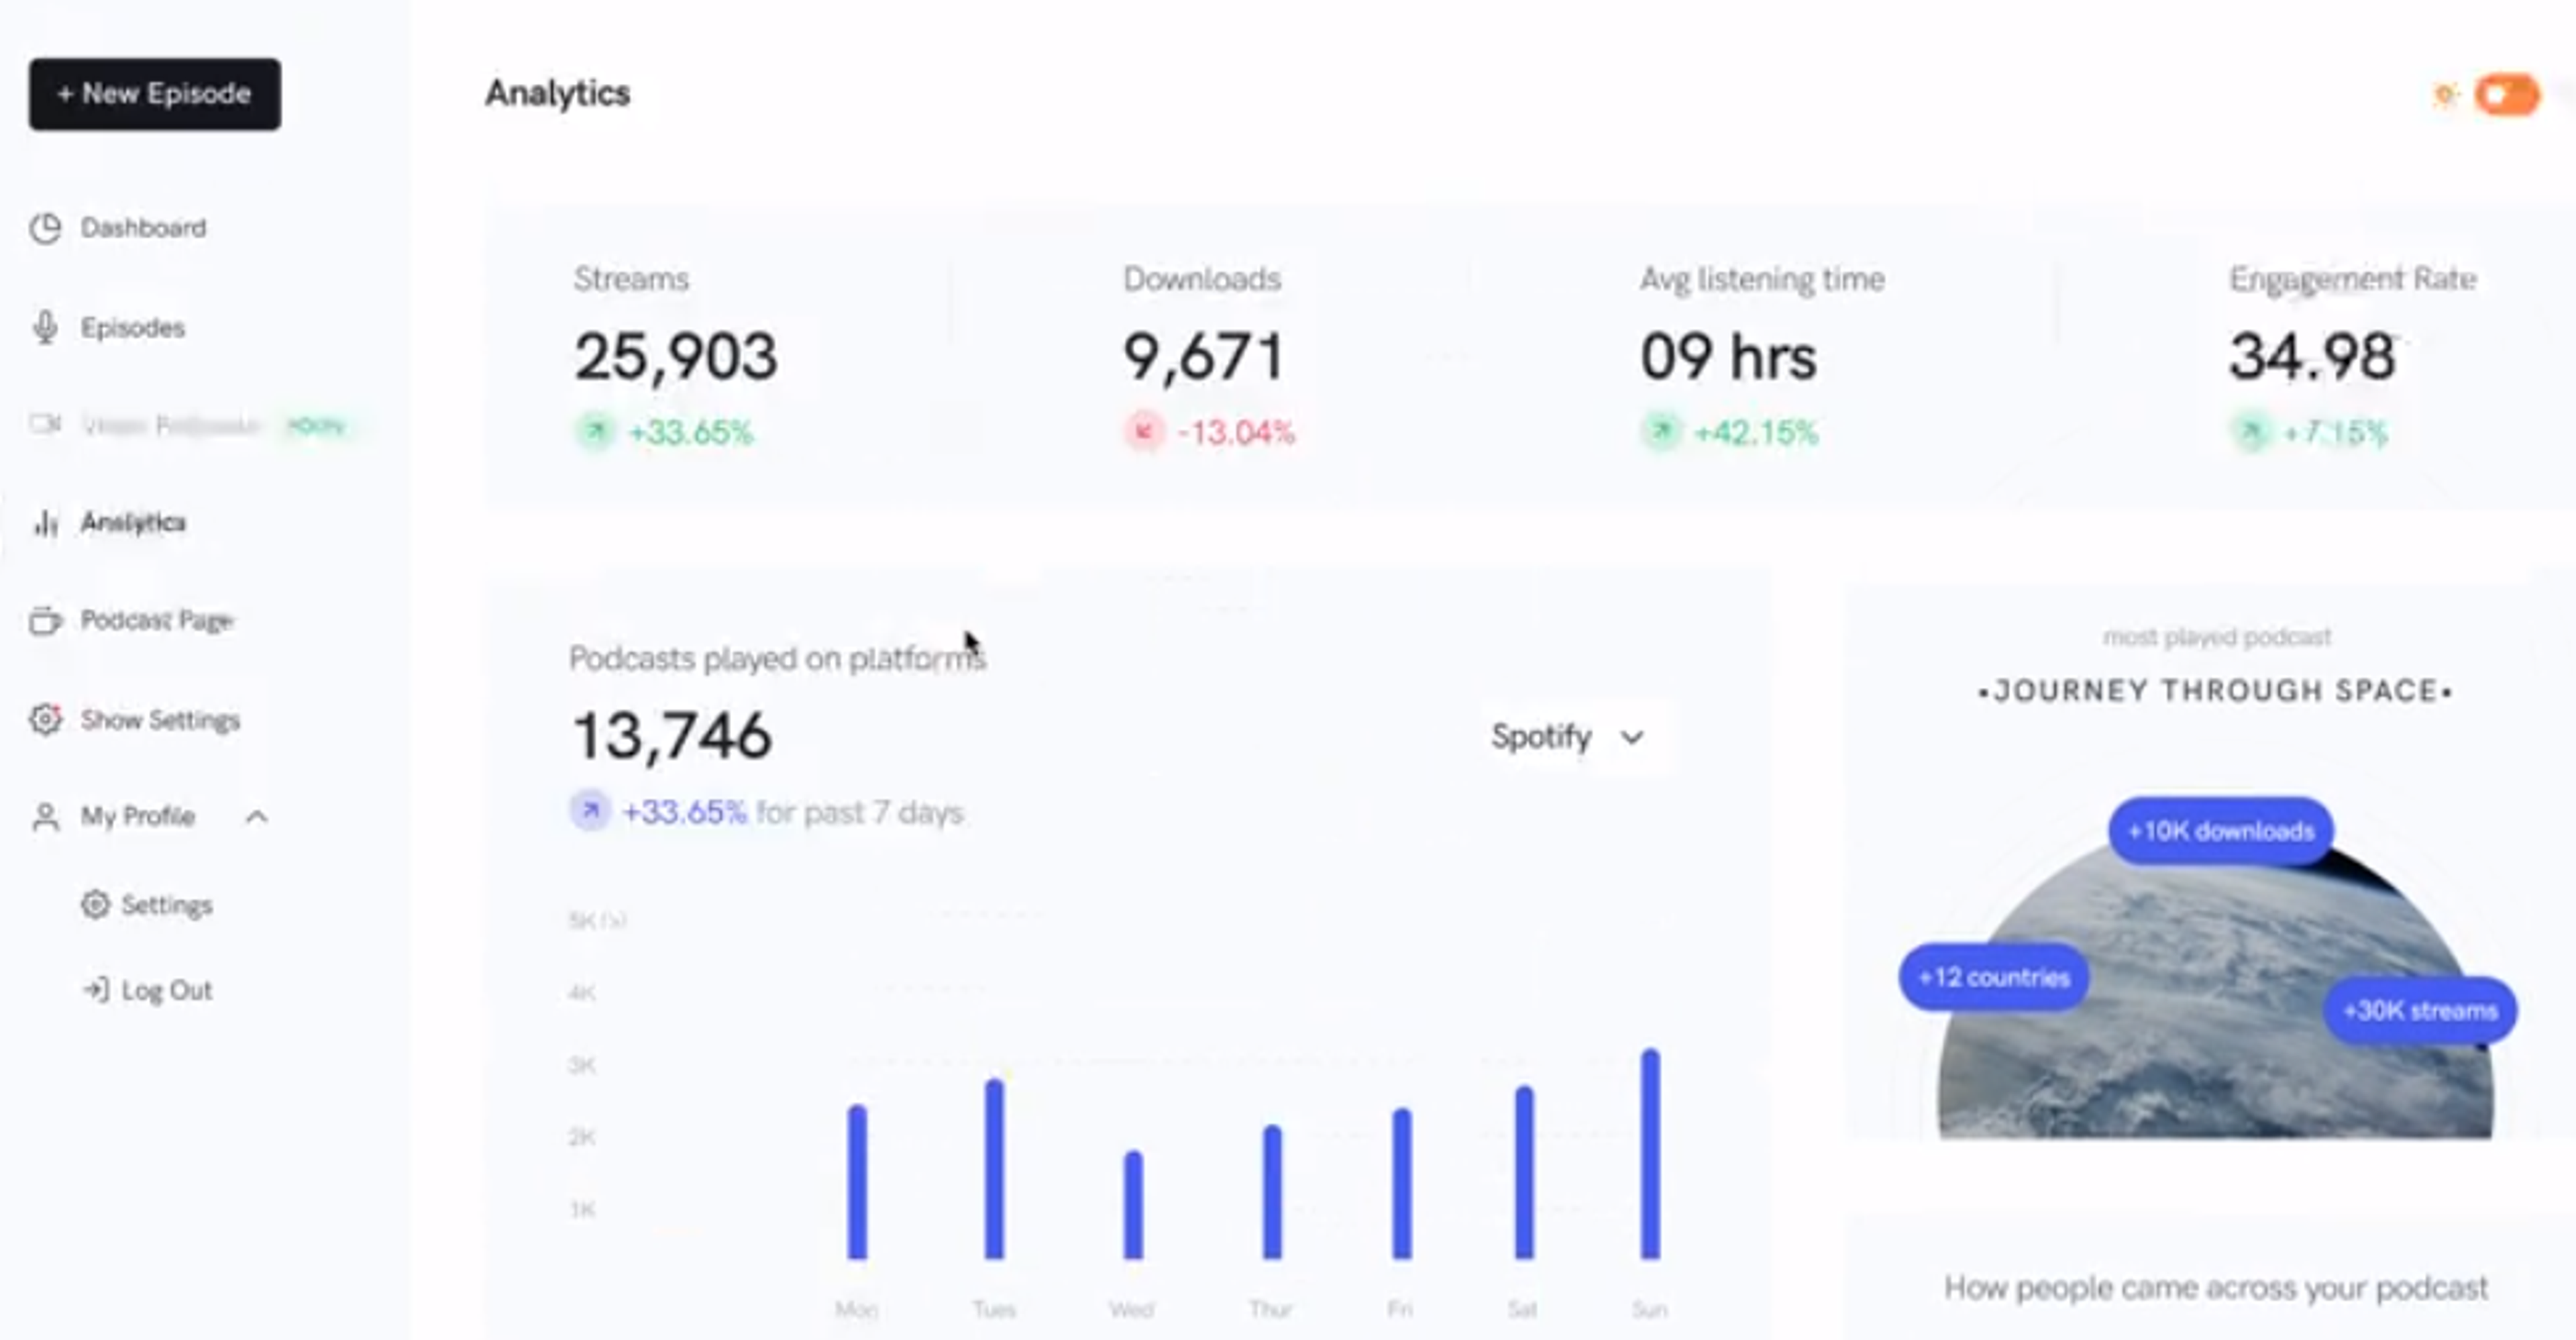
Task: Click the Settings gear icon under My Profile
Action: [x=96, y=904]
